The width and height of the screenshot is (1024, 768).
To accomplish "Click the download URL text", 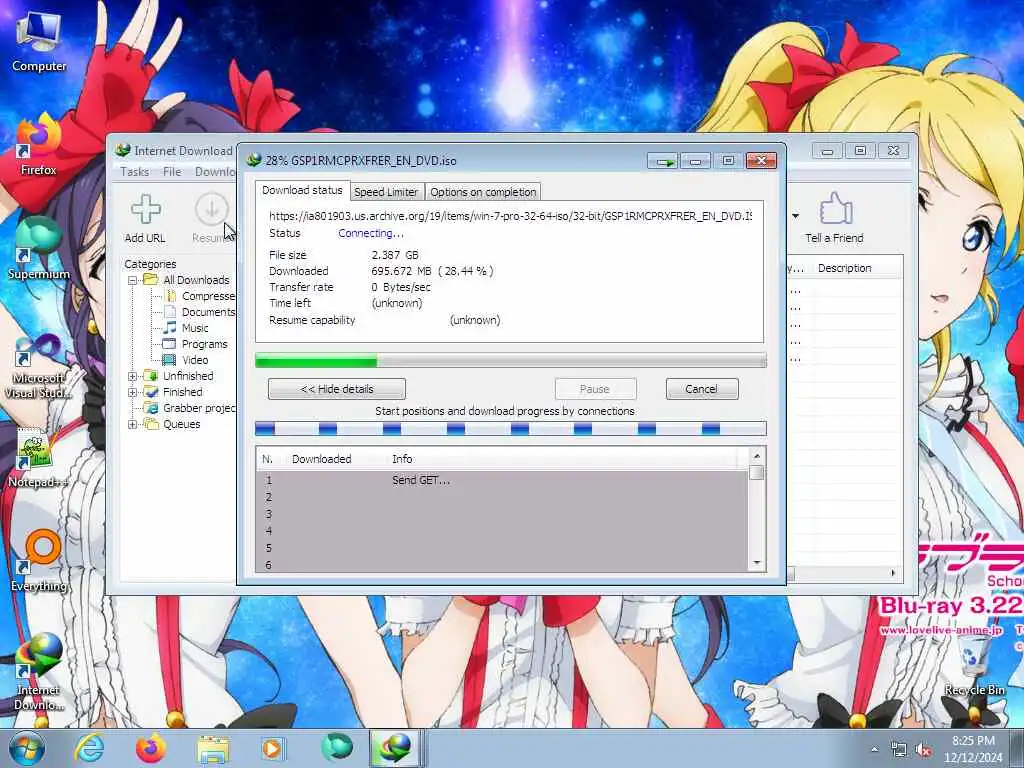I will (511, 216).
